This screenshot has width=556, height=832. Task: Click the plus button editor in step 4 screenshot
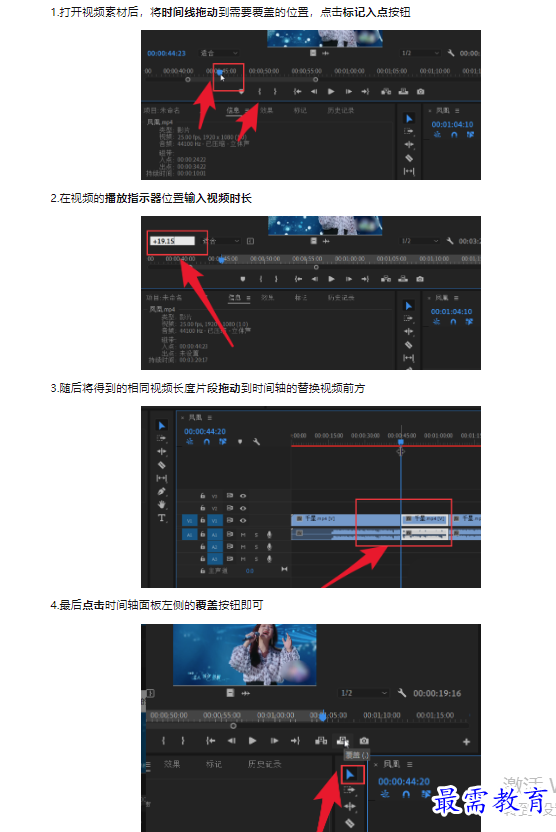click(466, 742)
